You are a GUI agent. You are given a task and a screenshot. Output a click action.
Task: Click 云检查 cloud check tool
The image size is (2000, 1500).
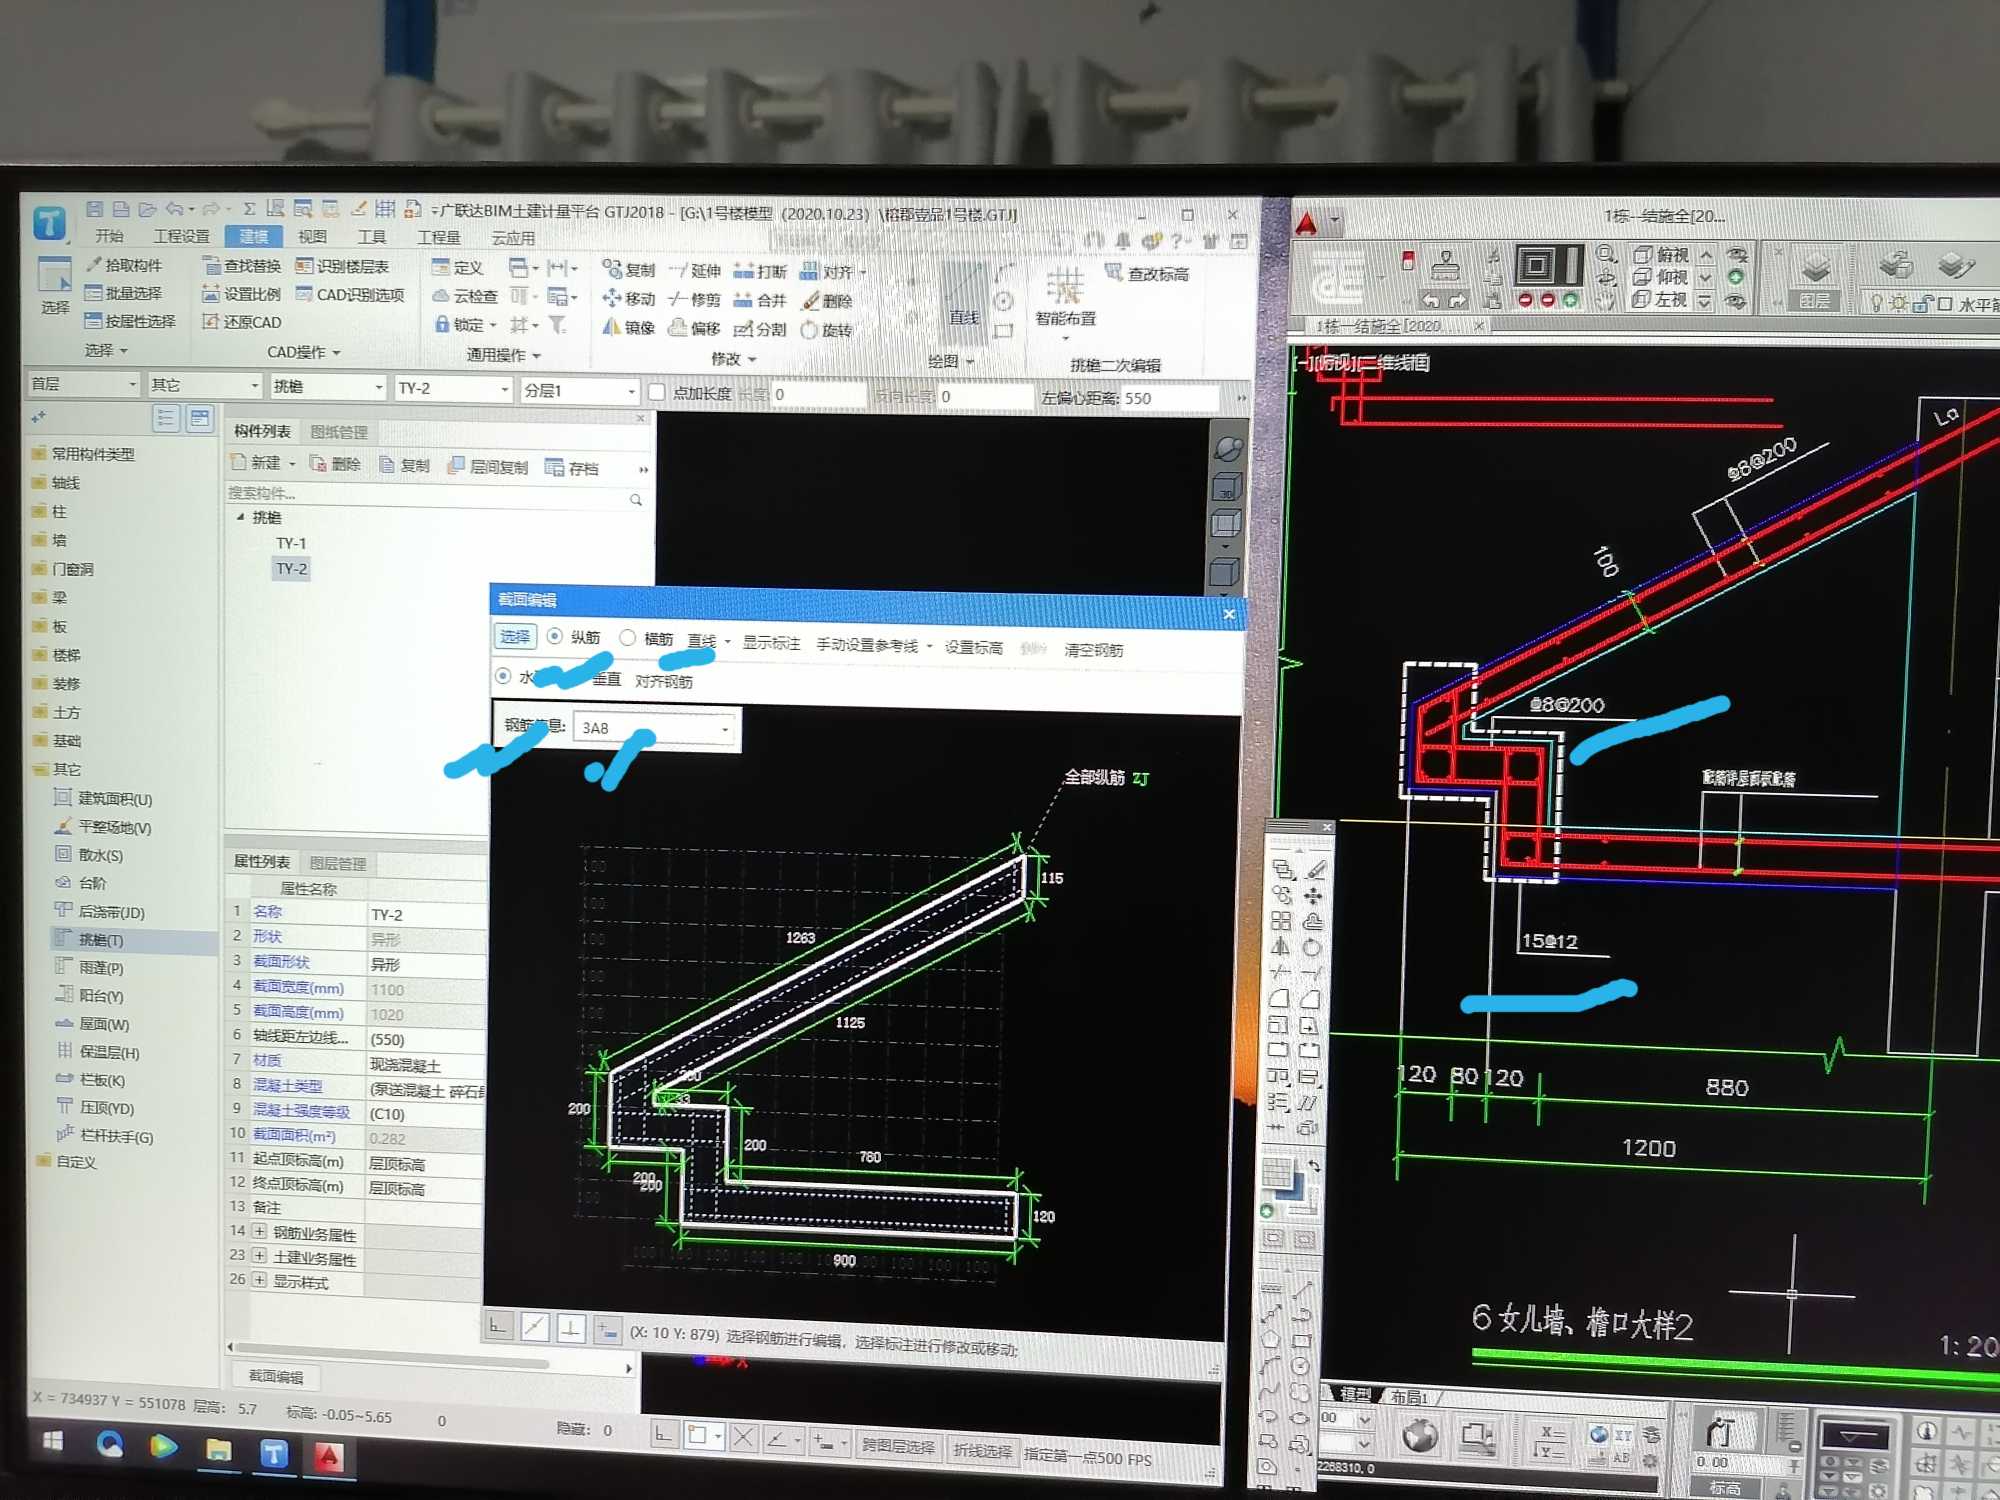[x=465, y=296]
